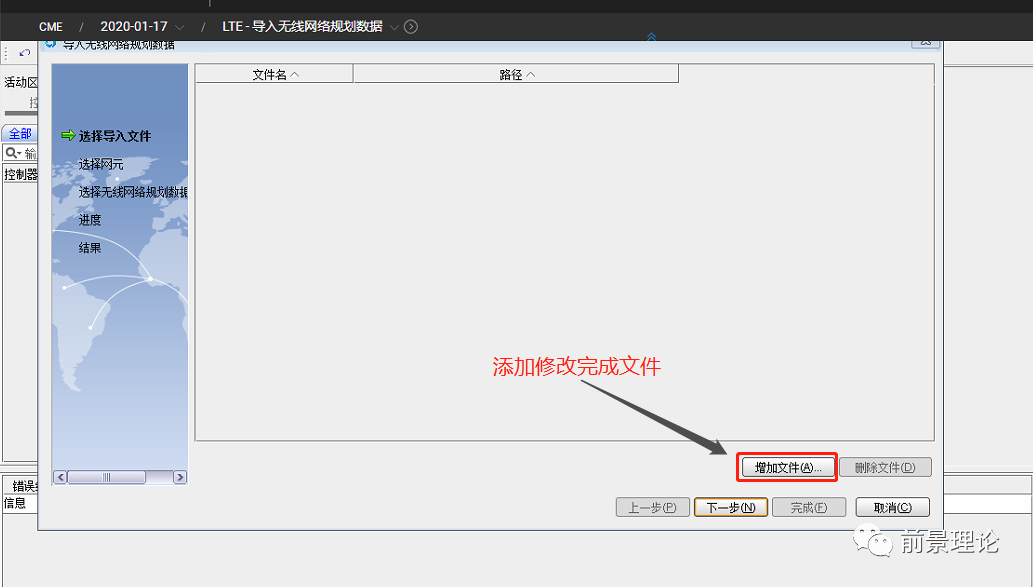1033x587 pixels.
Task: Select the 选择网元 wizard step
Action: point(101,164)
